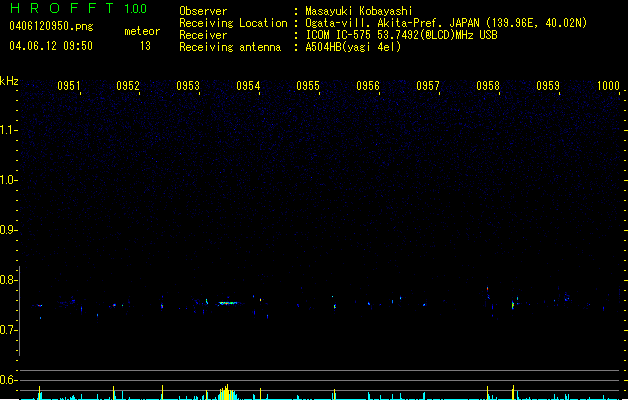Viewport: 629px width, 400px height.
Task: Click the date 04.06.12 09:50
Action: (51, 46)
